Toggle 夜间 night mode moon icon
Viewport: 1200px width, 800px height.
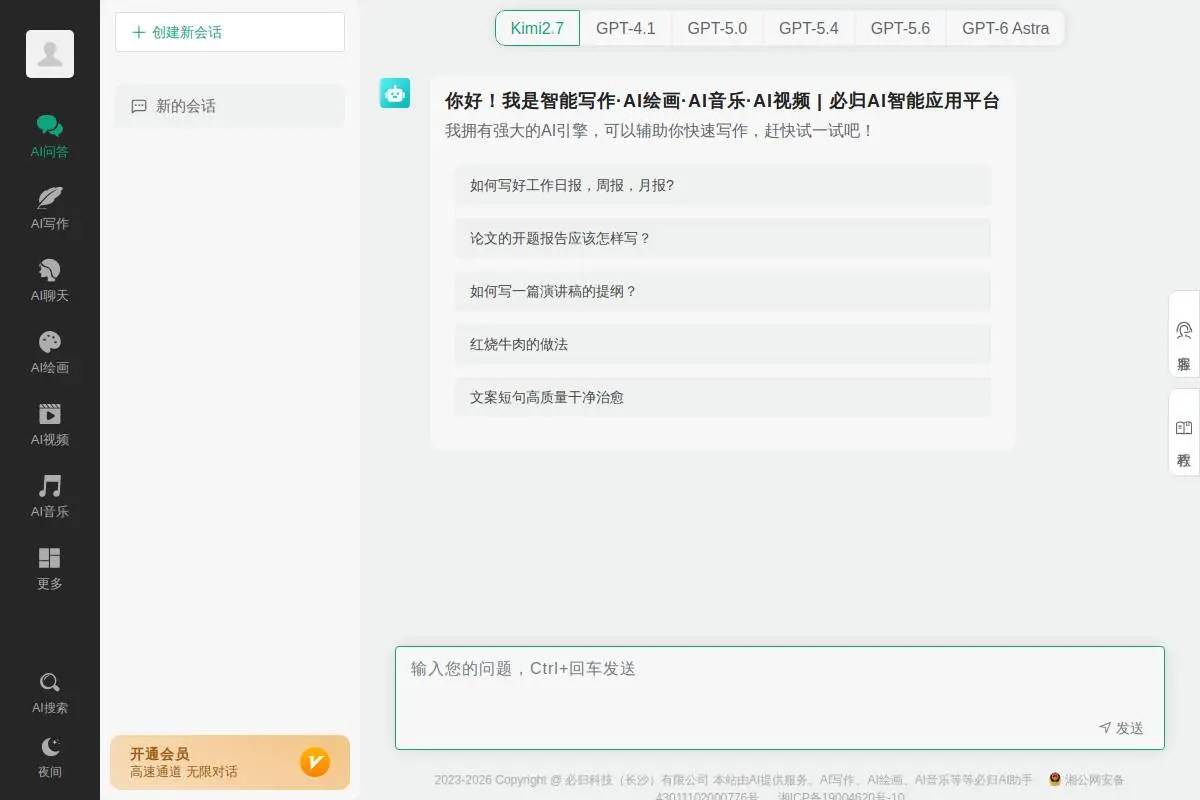(50, 747)
